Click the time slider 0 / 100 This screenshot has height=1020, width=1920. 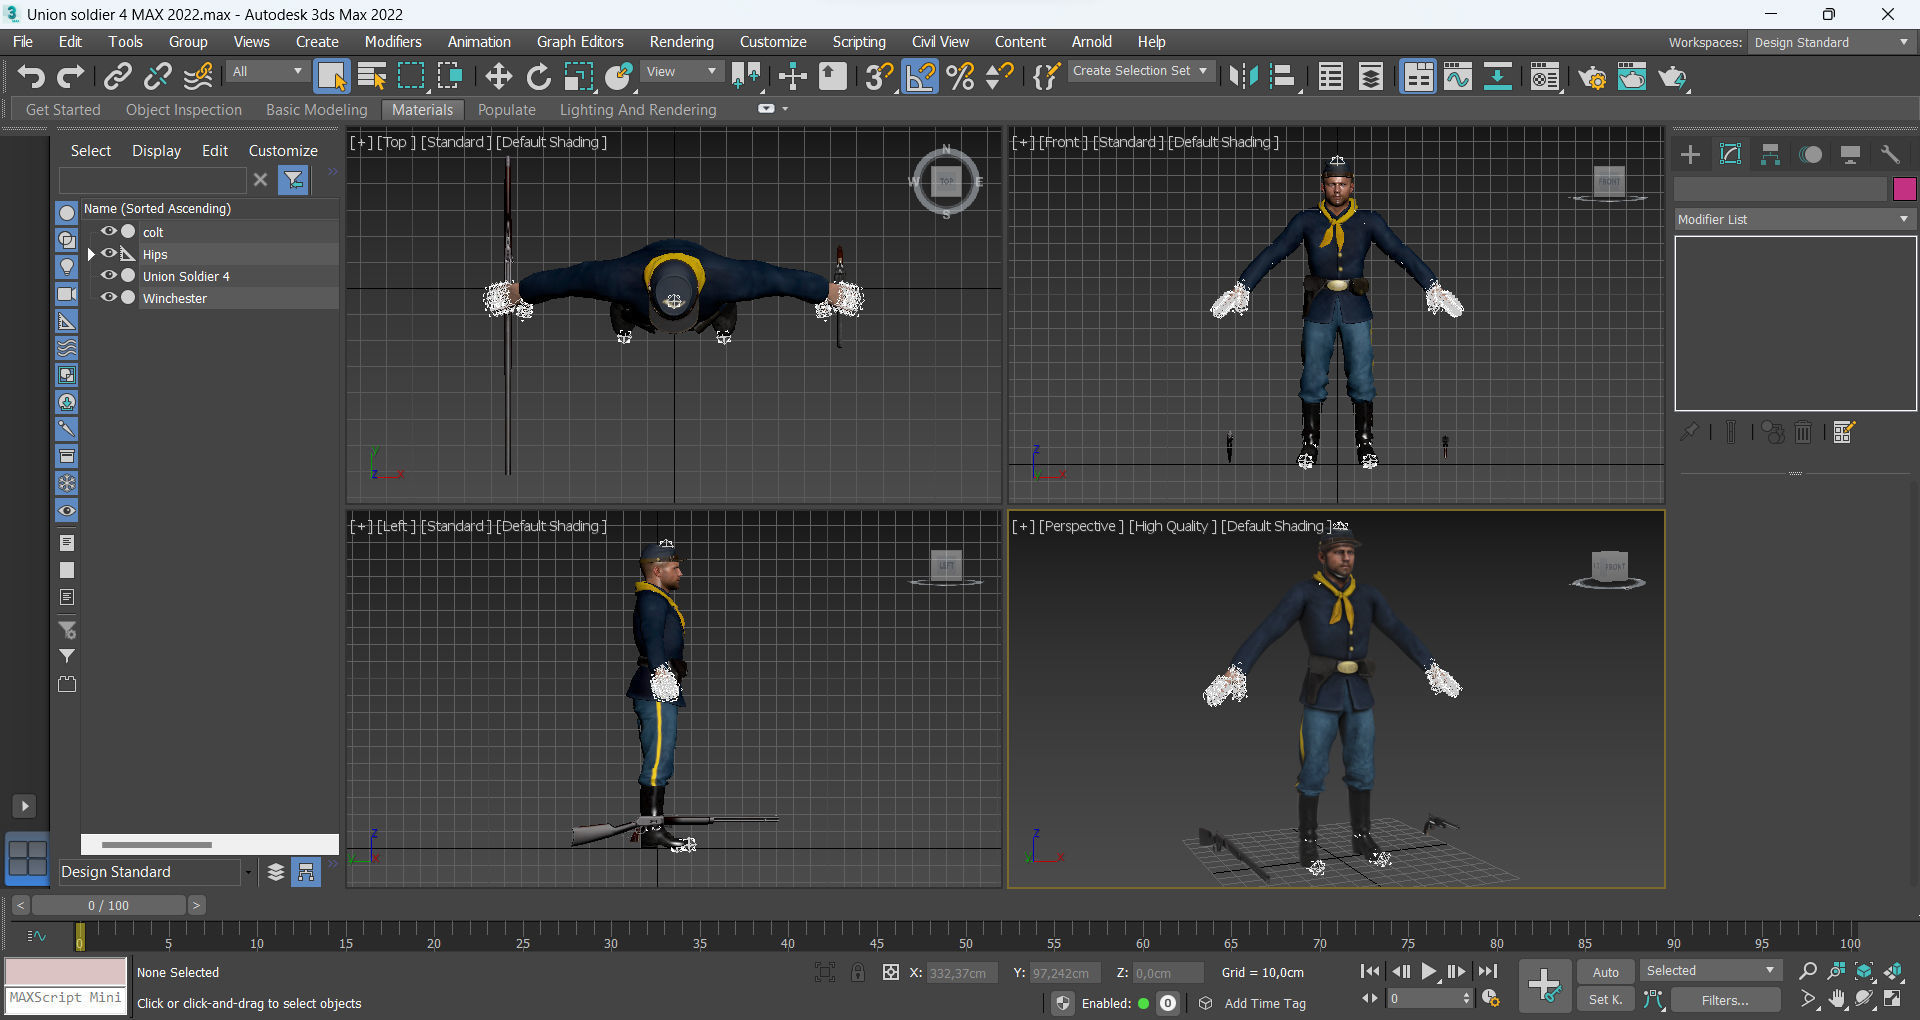[108, 905]
